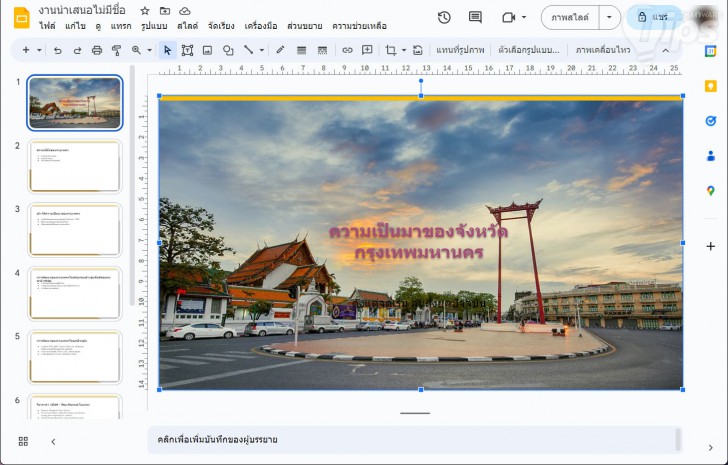Insert a link with chain icon
728x465 pixels.
pyautogui.click(x=347, y=50)
